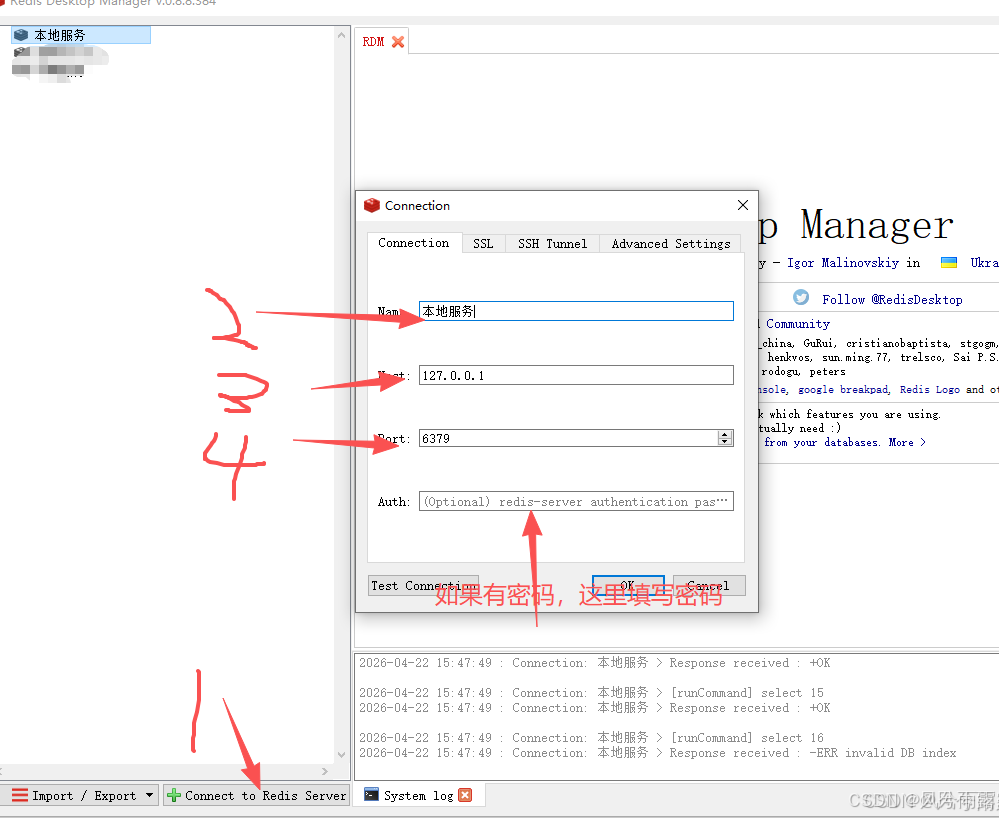999x818 pixels.
Task: Confirm the Connection dialog with OK
Action: (628, 585)
